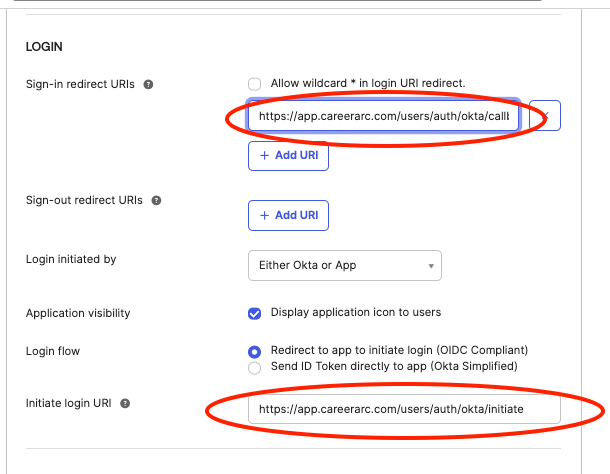
Task: Click the Login initiated by label
Action: 71,259
